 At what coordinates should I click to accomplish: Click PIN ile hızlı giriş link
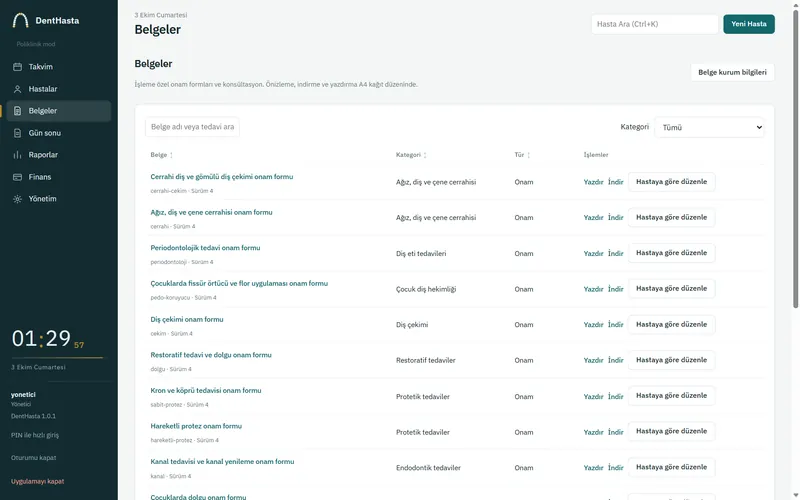pyautogui.click(x=35, y=435)
